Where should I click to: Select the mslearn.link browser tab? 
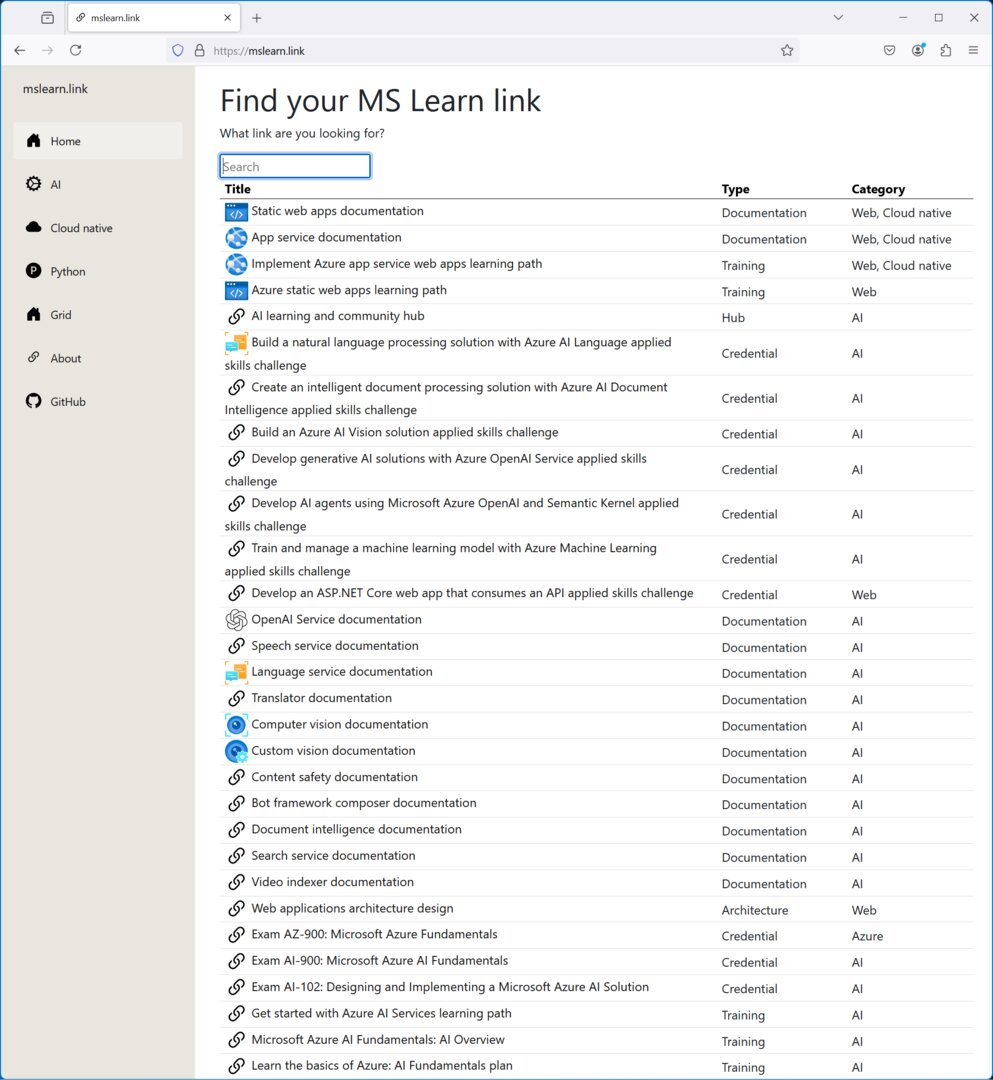click(154, 18)
